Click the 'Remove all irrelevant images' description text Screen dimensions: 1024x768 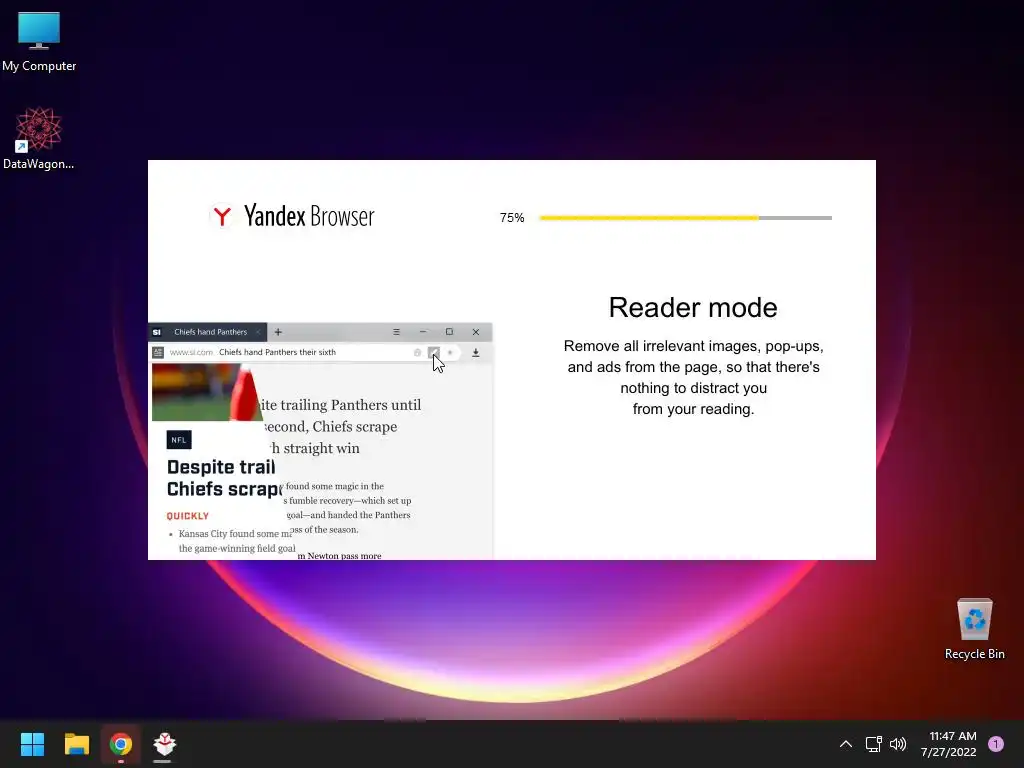pyautogui.click(x=693, y=377)
